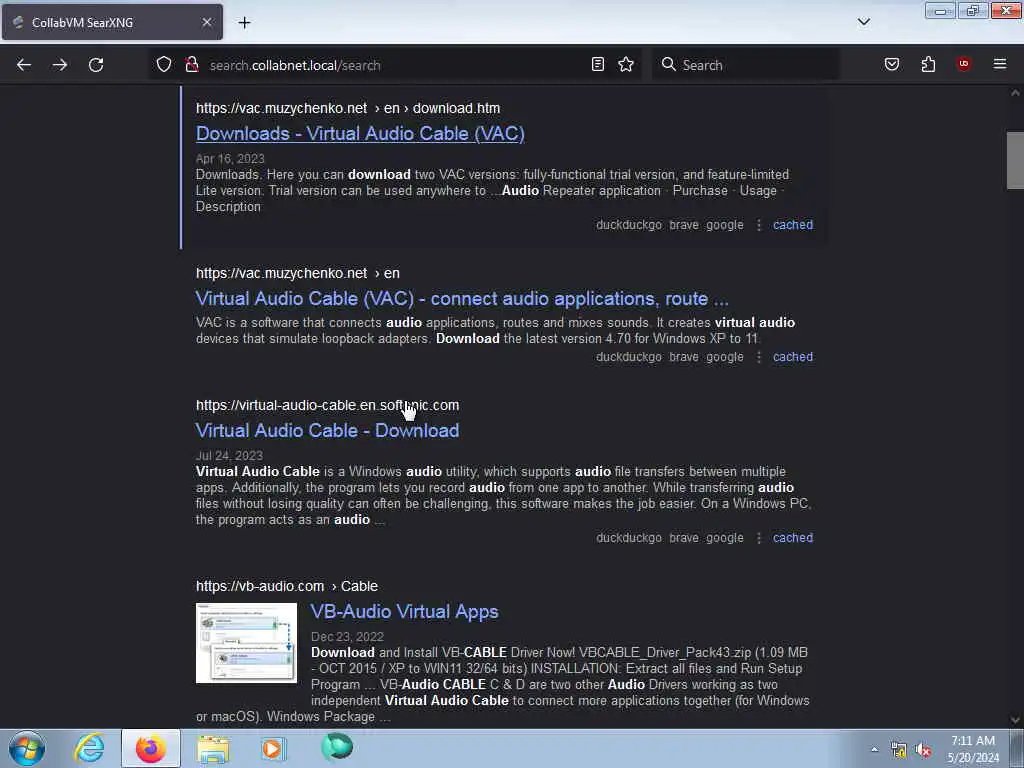
Task: Open the Pocket save icon
Action: [x=892, y=64]
